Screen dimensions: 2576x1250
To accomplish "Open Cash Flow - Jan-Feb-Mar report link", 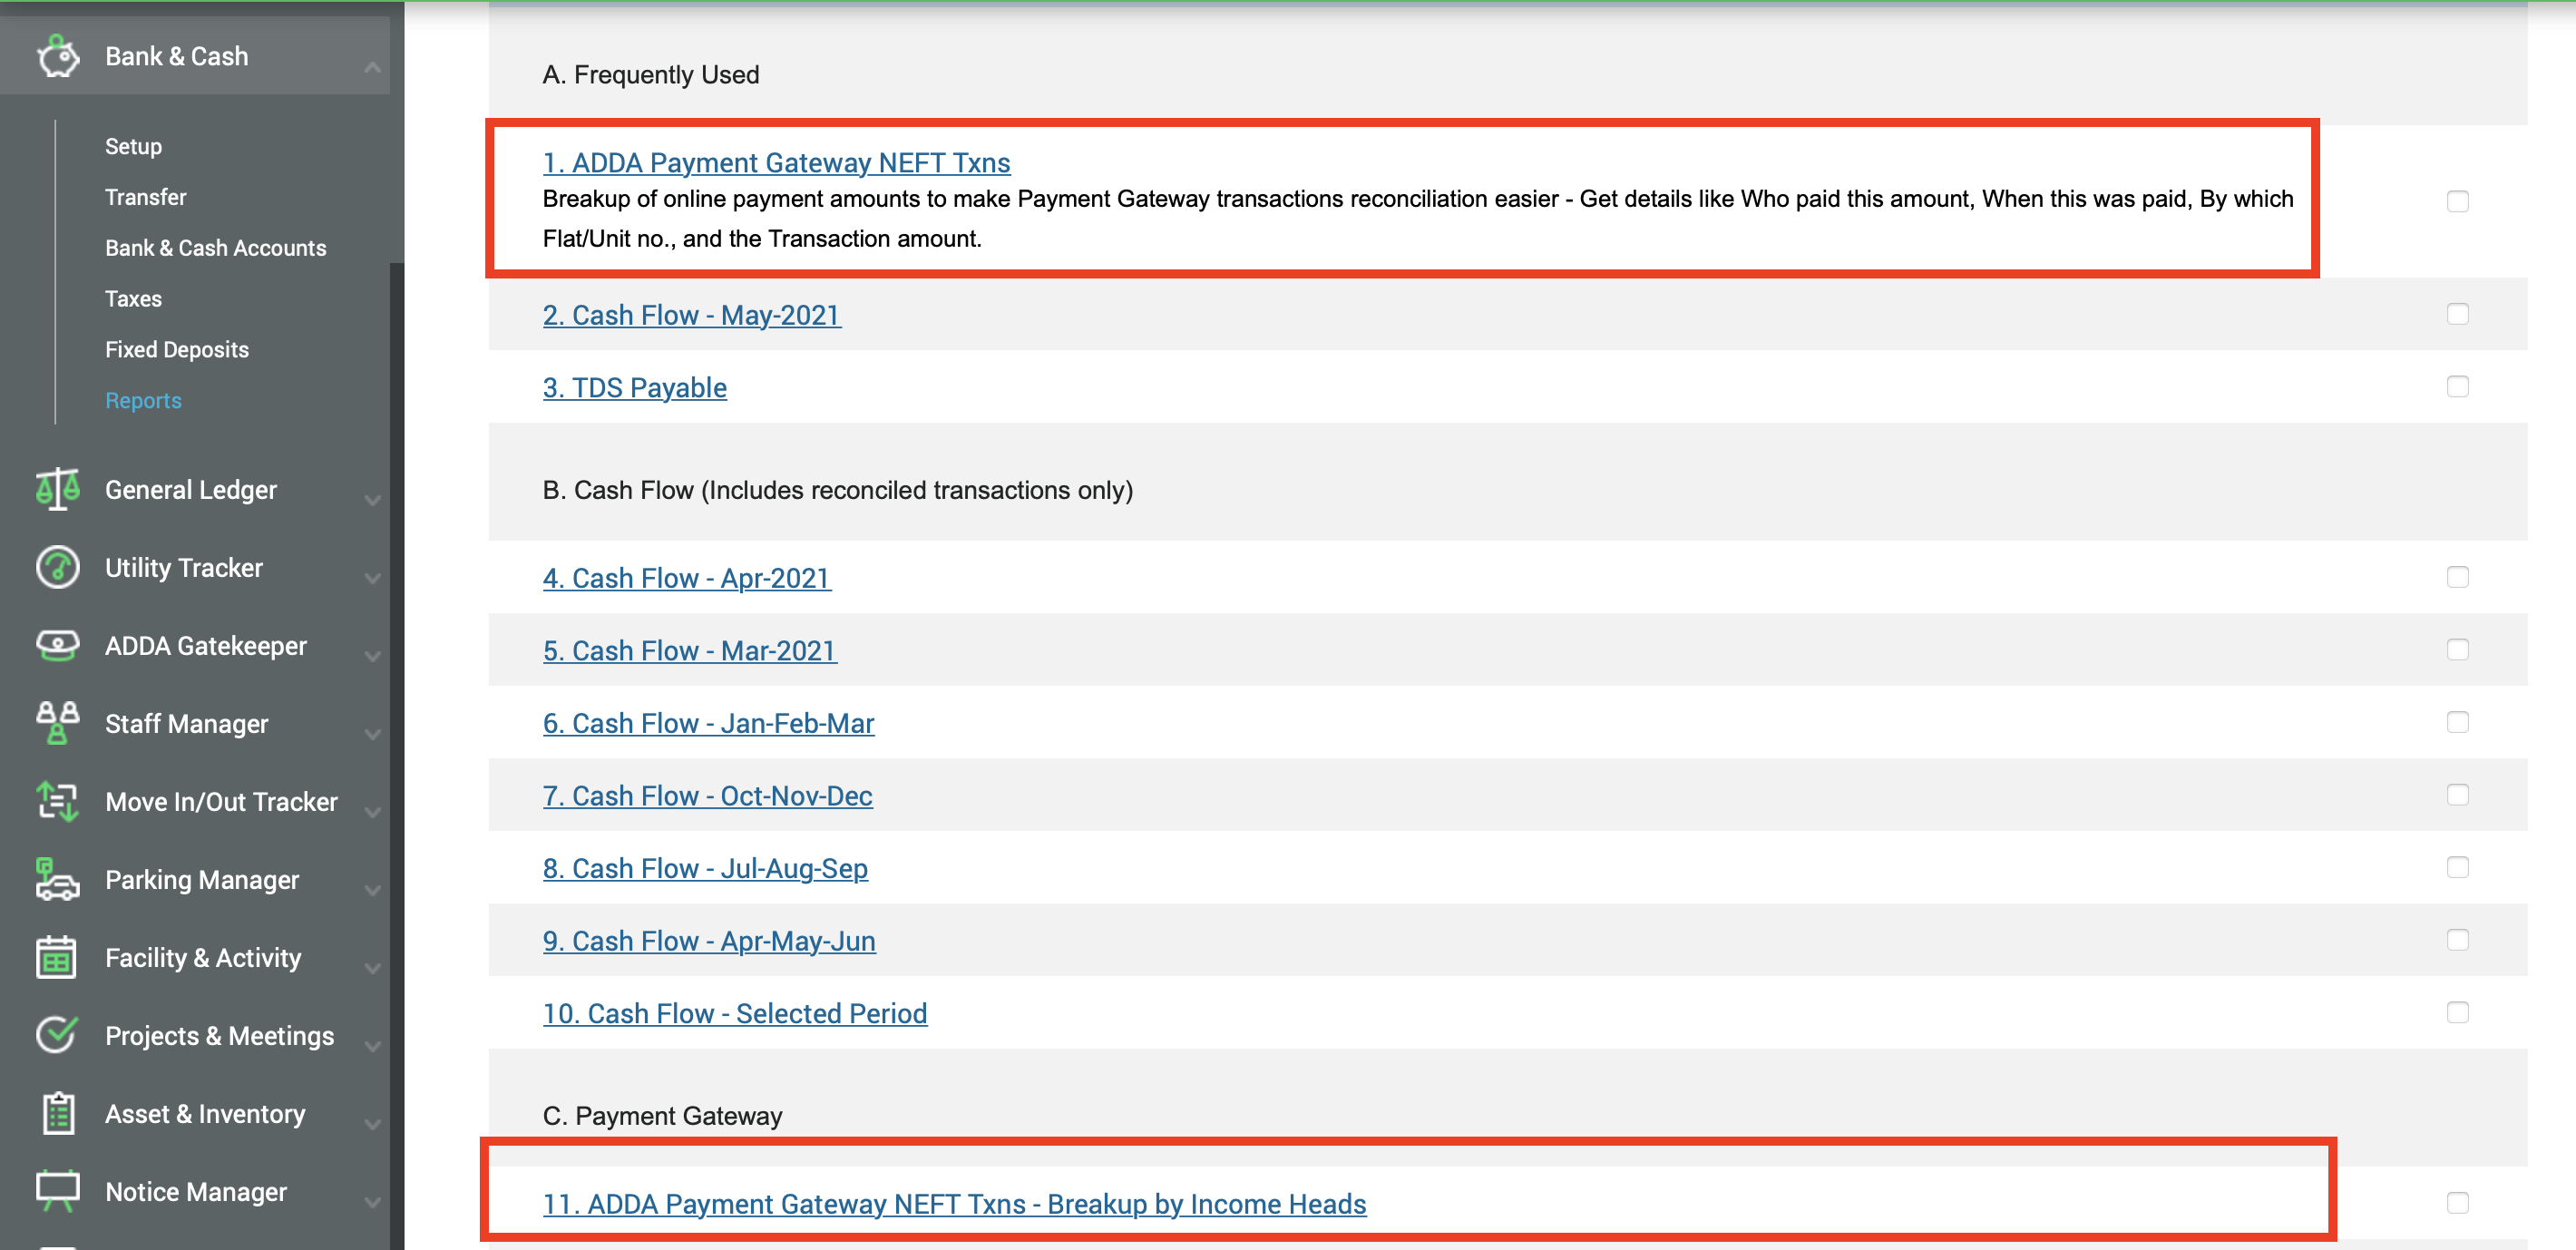I will pyautogui.click(x=708, y=723).
